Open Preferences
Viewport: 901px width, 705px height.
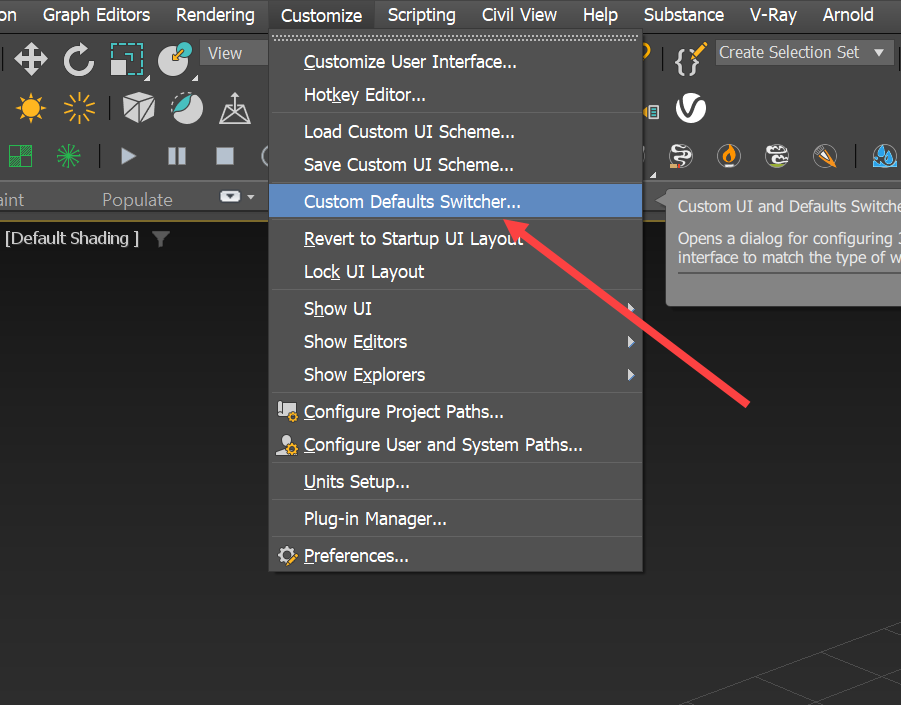pos(456,556)
